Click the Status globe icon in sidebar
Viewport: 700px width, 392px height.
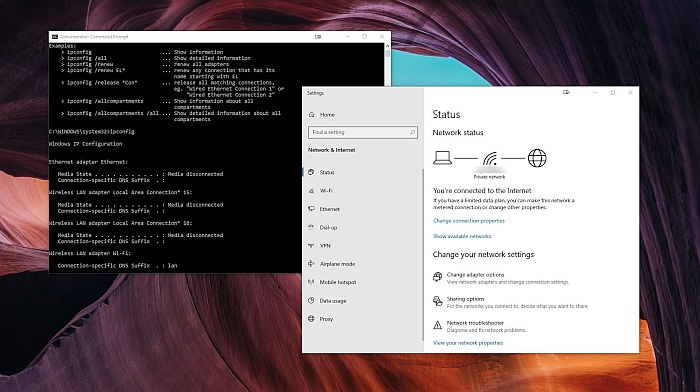[311, 172]
